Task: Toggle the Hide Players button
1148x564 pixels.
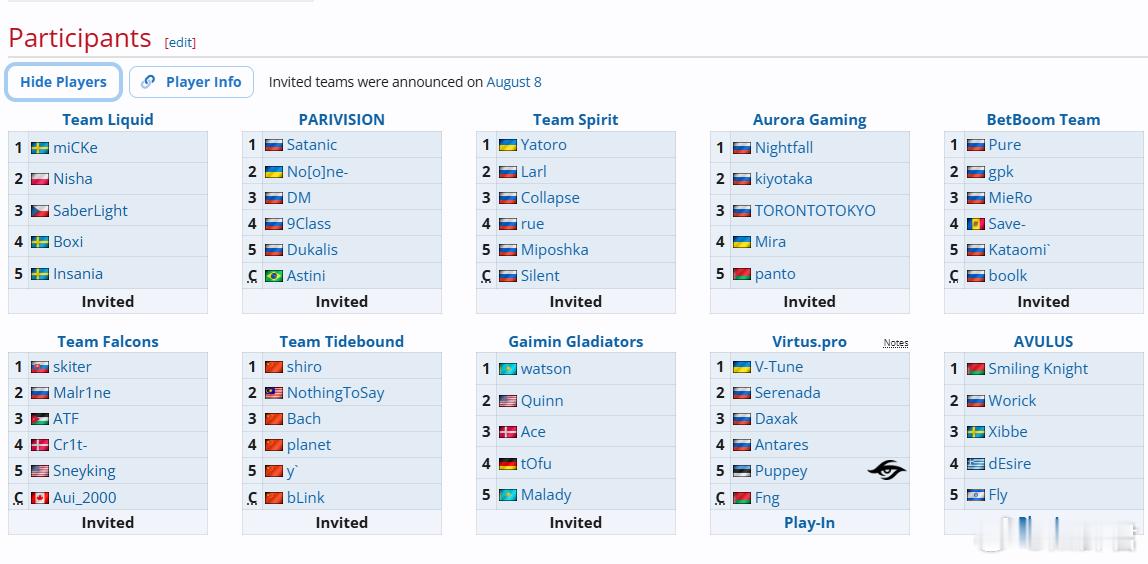Action: [63, 82]
